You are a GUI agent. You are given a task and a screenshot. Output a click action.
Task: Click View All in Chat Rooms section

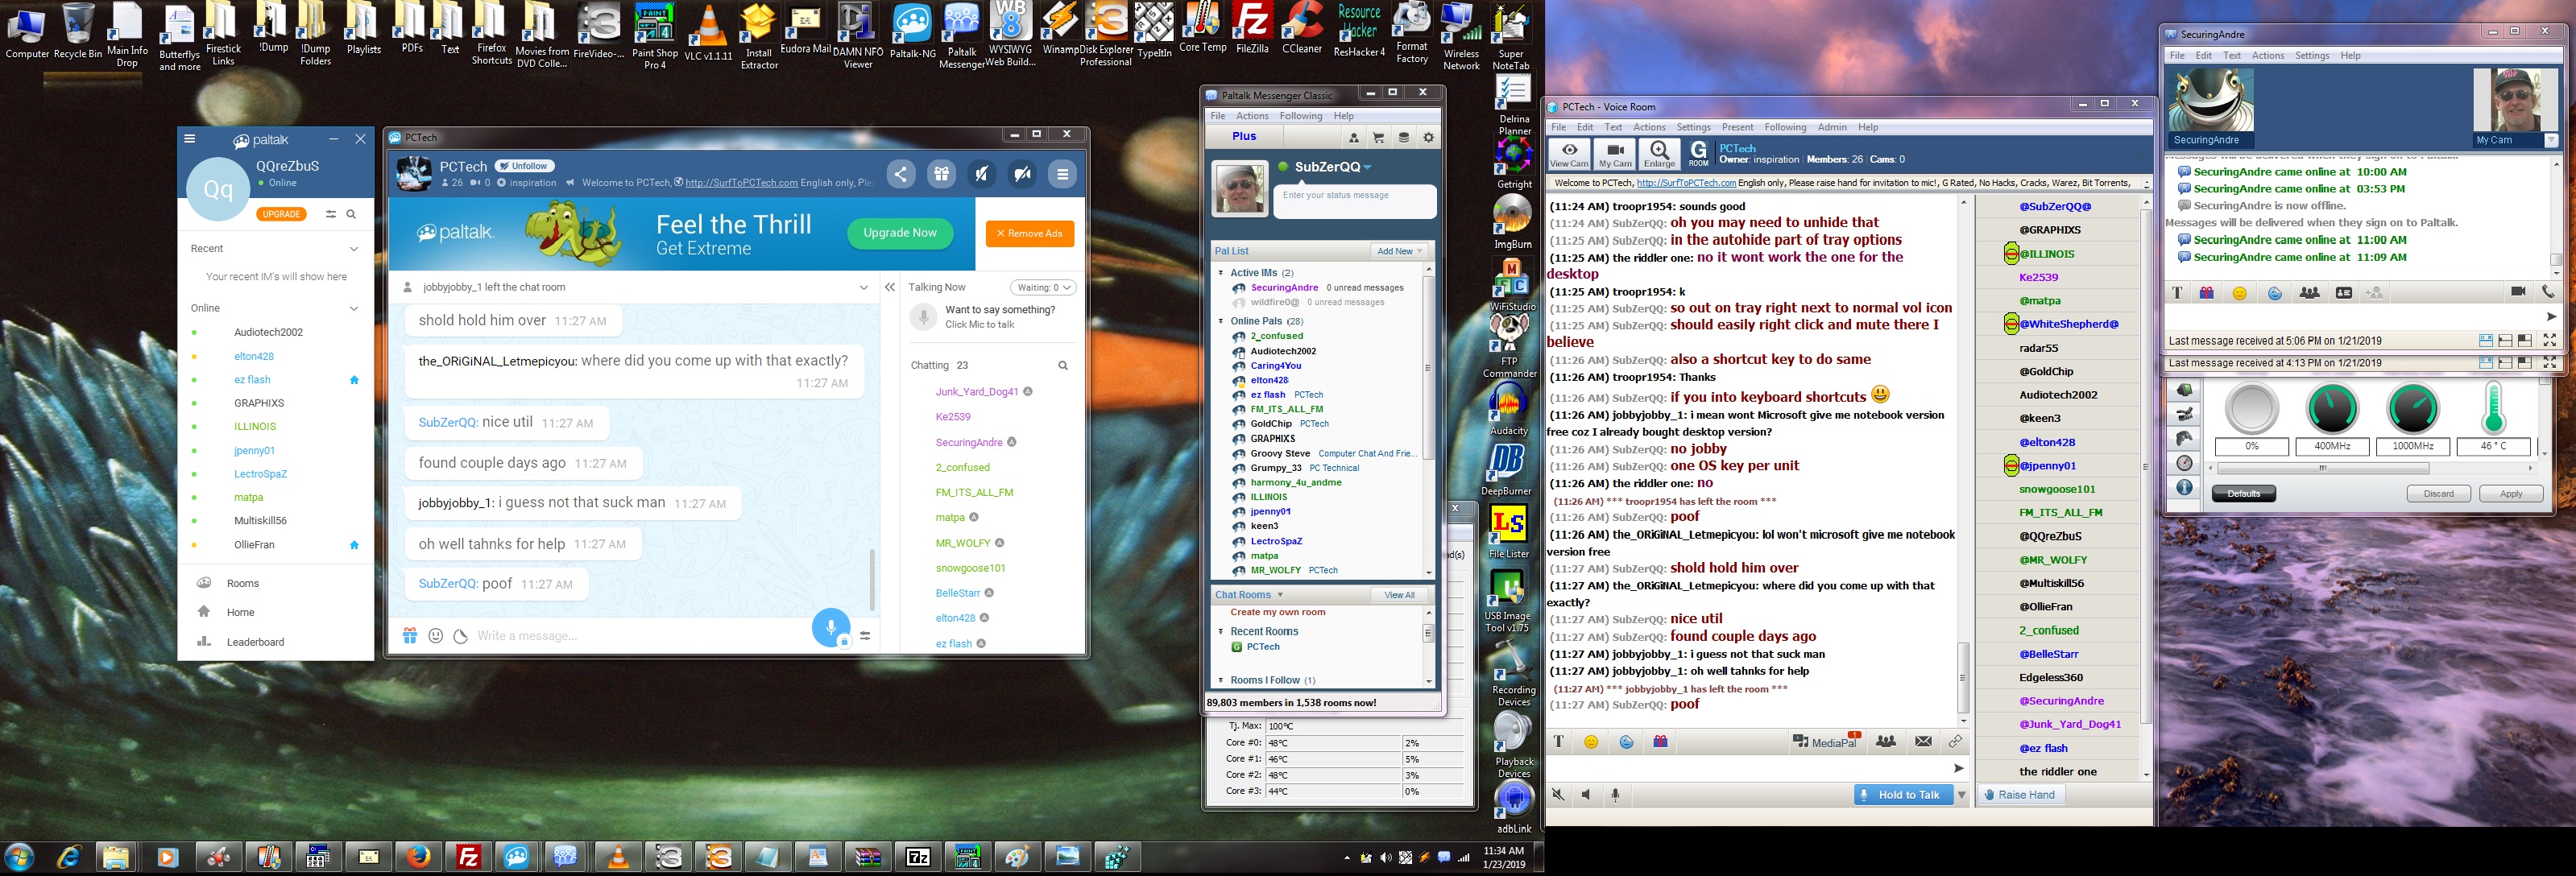point(1399,595)
